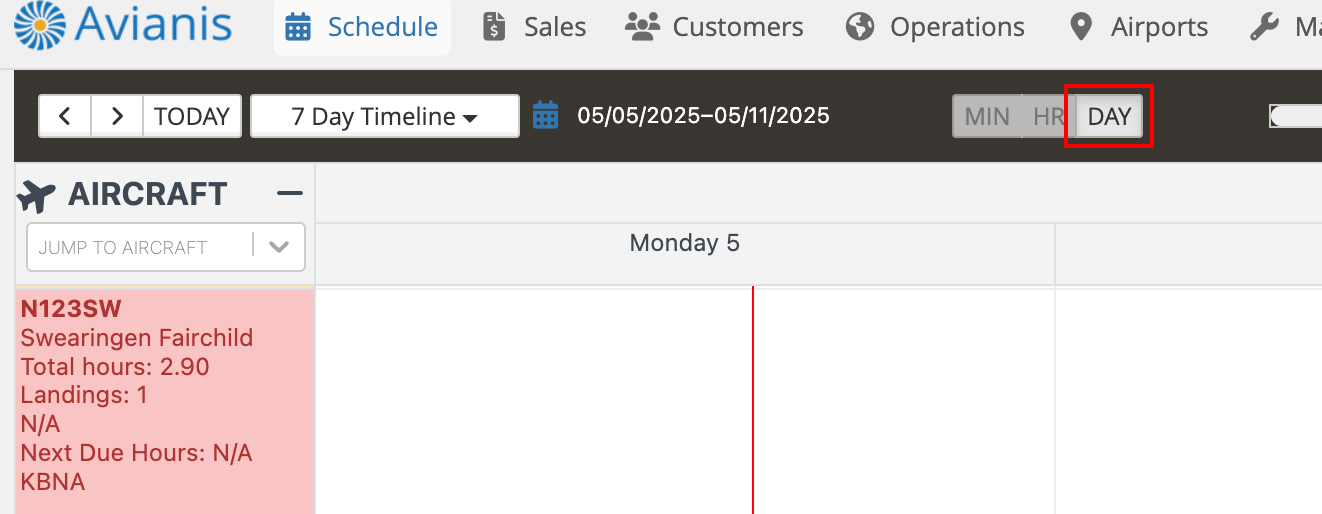This screenshot has height=514, width=1322.
Task: Collapse the AIRCRAFT panel with minus
Action: [290, 193]
